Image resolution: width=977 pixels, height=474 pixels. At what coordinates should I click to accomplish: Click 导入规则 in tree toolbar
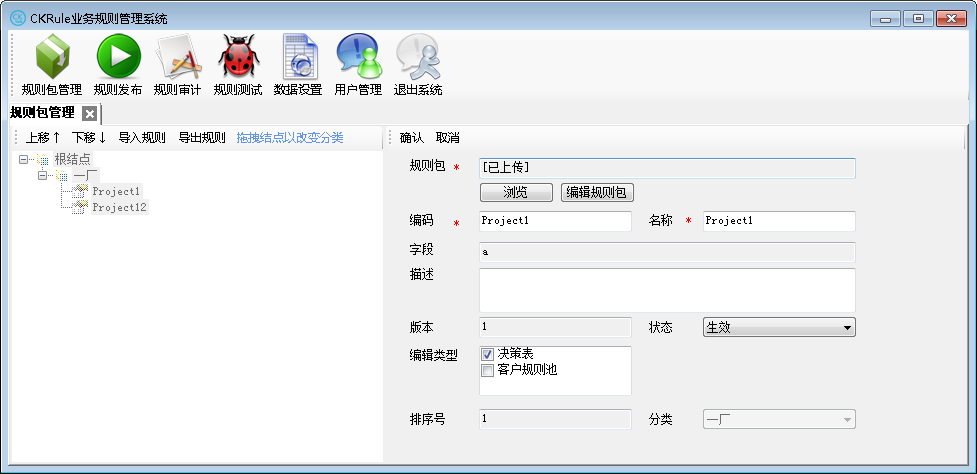(142, 138)
